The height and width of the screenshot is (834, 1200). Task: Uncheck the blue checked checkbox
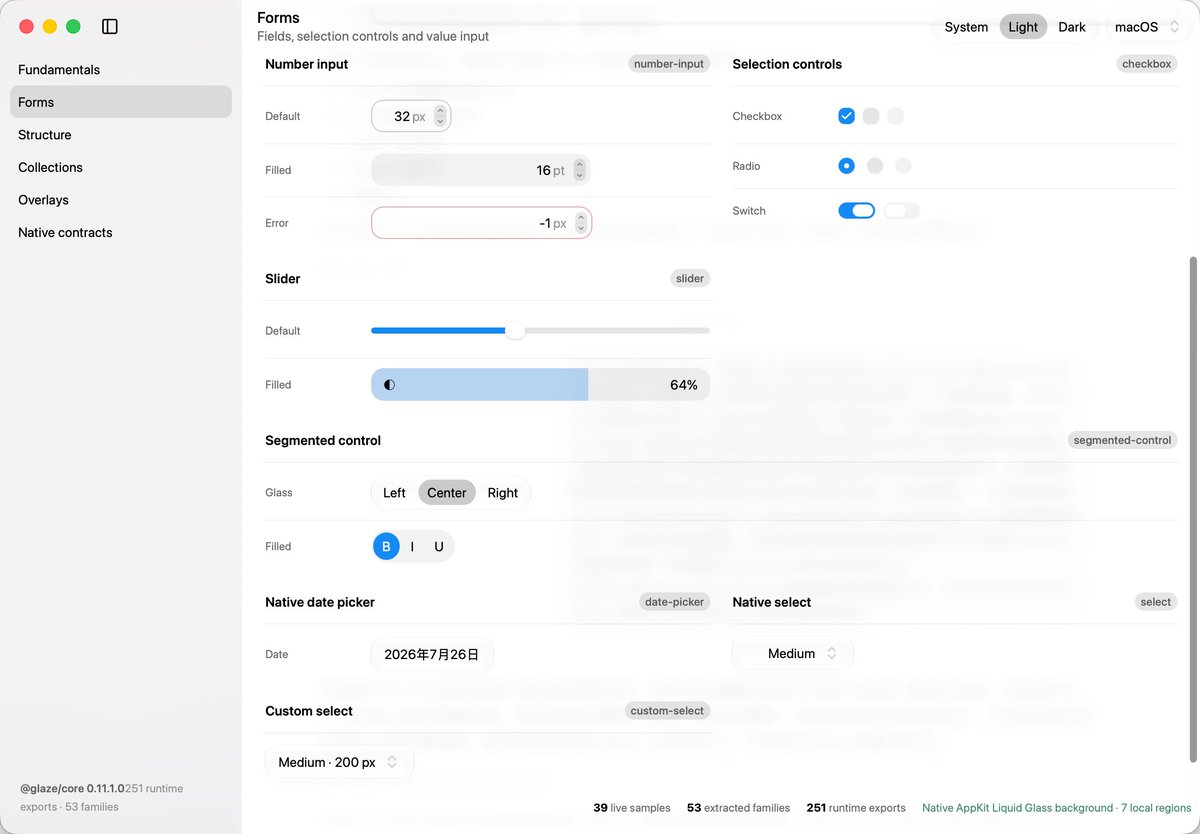[846, 116]
